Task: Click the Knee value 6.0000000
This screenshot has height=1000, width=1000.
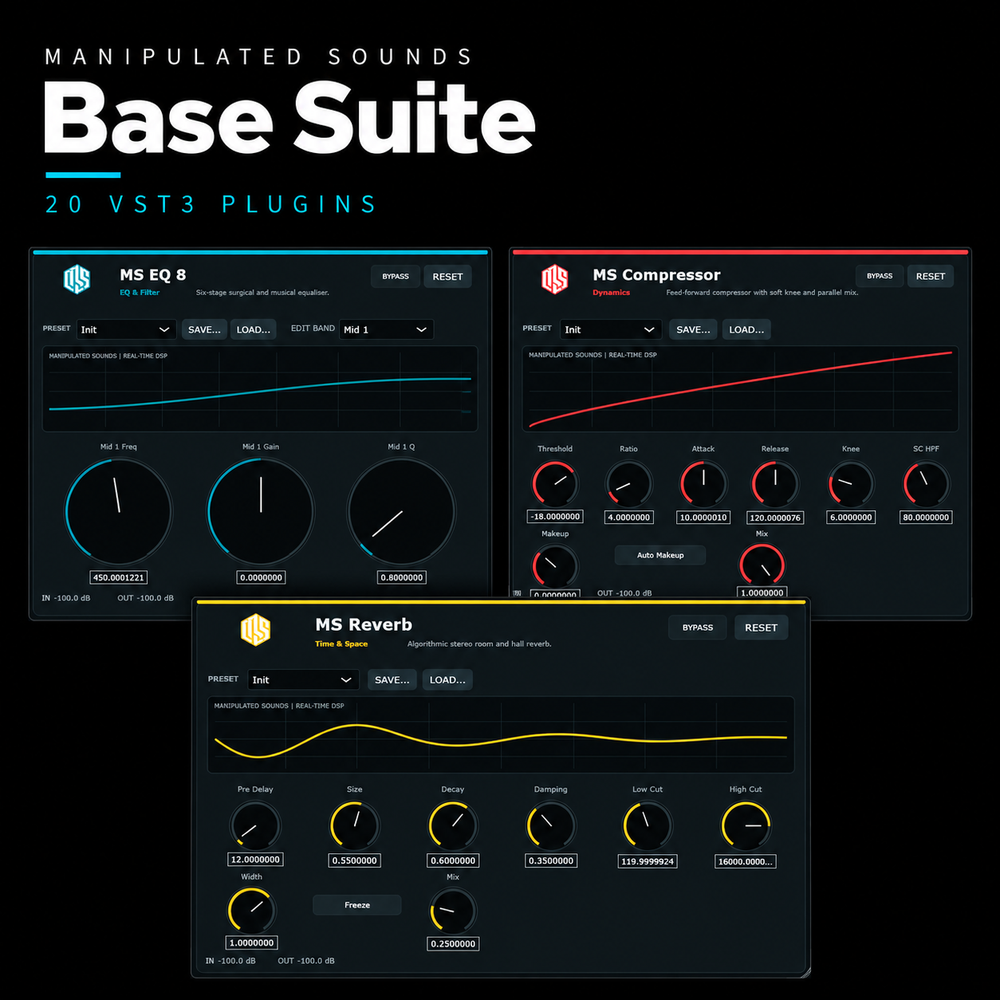Action: (x=851, y=517)
